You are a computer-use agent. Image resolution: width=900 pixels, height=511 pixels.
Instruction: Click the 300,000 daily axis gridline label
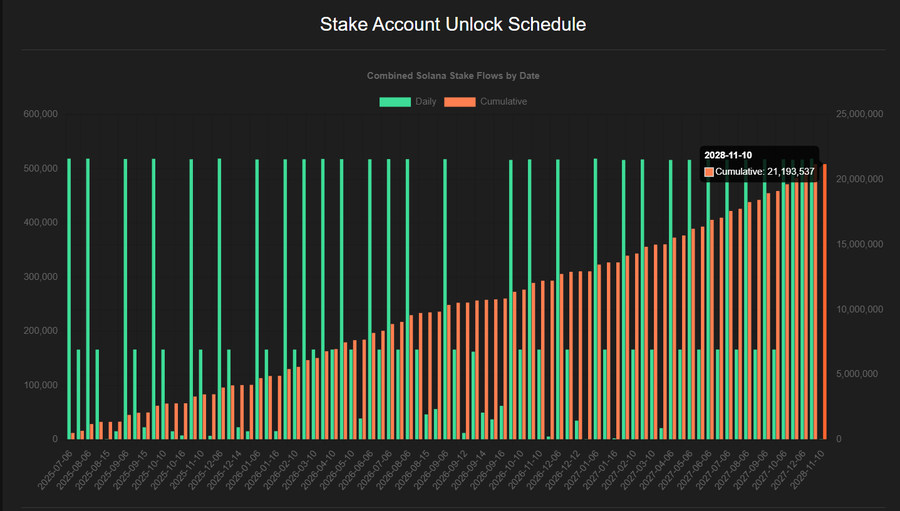pyautogui.click(x=40, y=277)
